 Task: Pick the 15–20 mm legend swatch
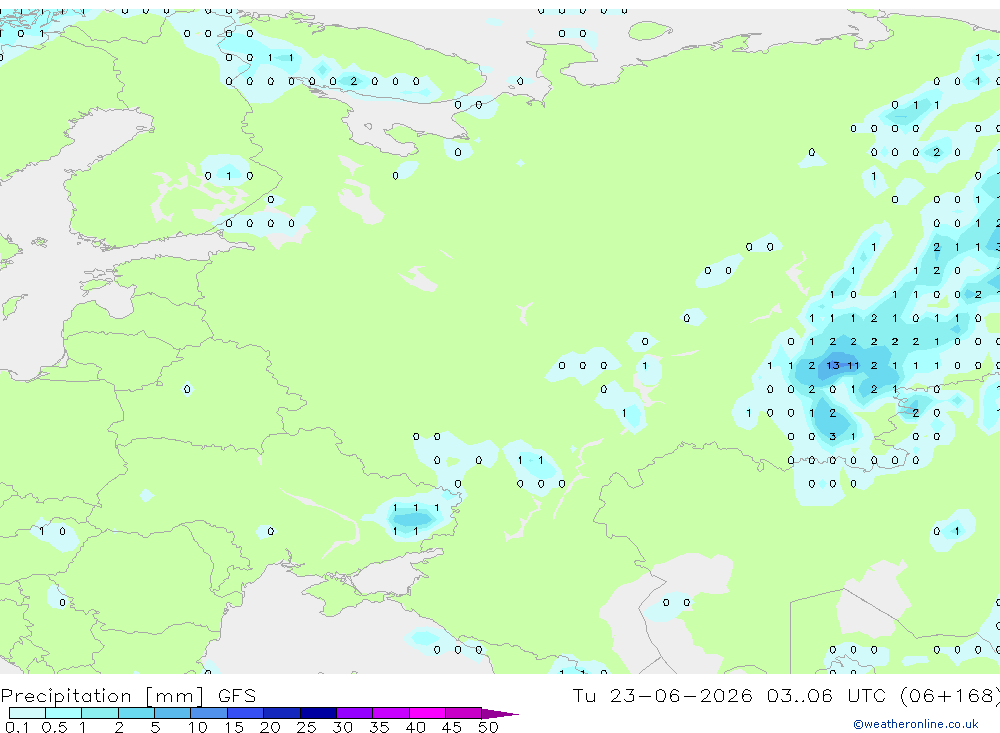pos(246,713)
